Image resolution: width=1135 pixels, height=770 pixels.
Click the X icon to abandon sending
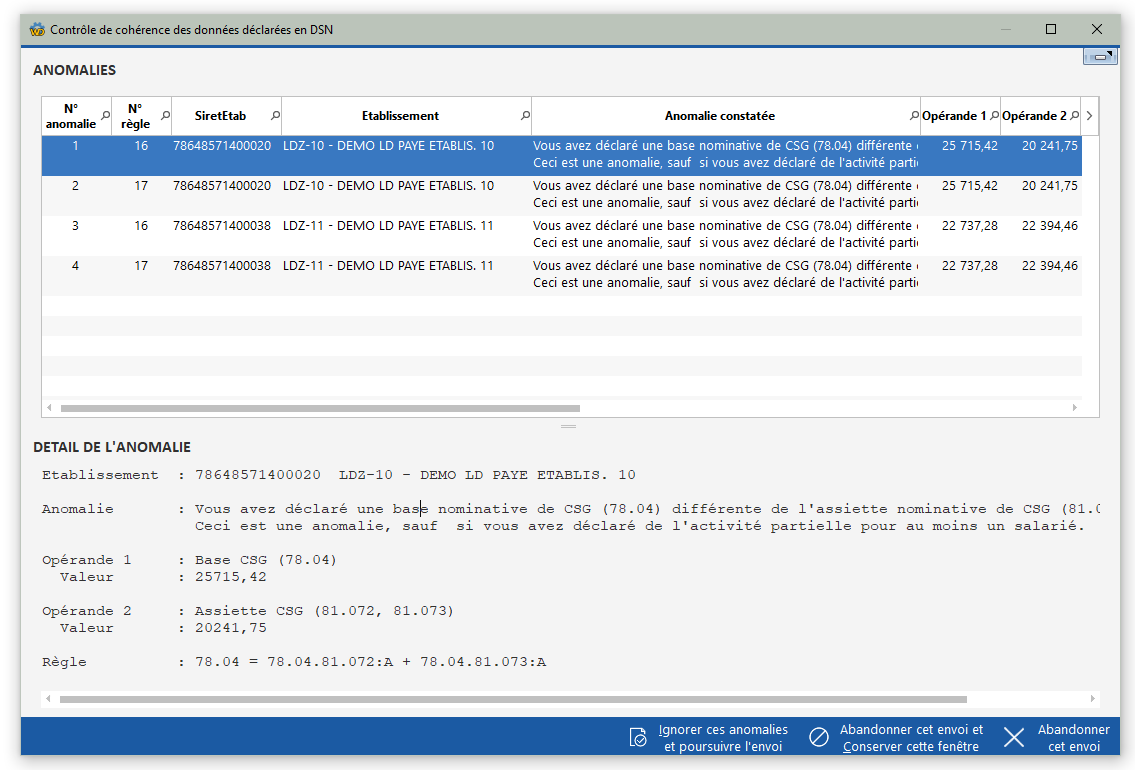tap(1014, 738)
